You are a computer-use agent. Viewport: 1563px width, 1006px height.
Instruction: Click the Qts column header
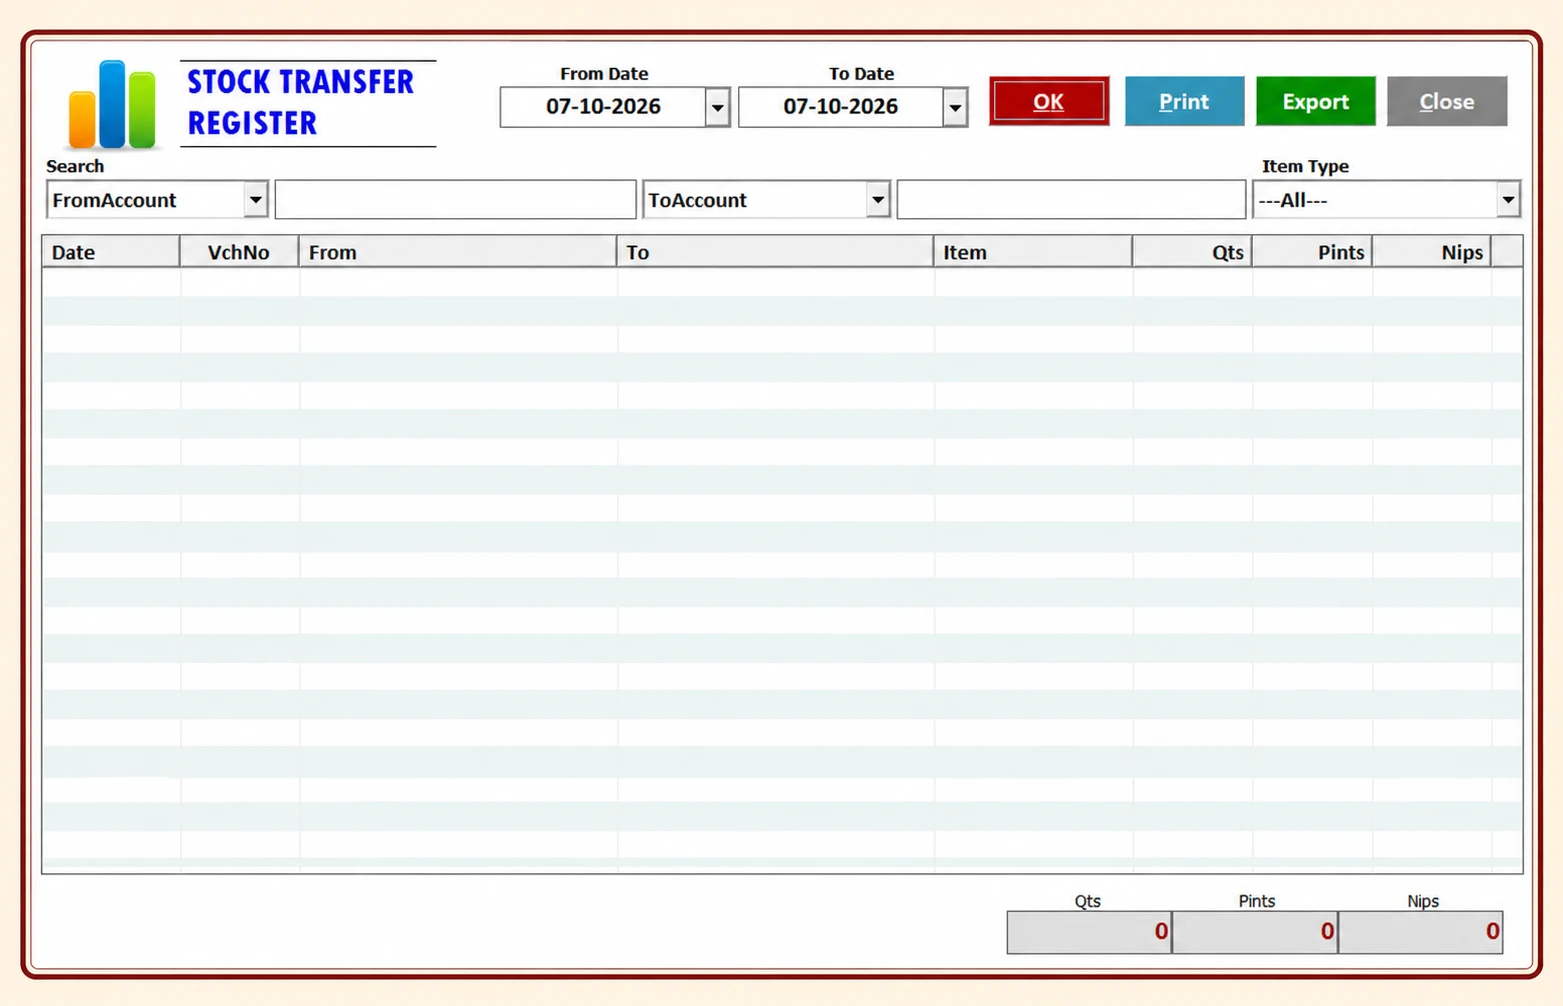[1192, 252]
